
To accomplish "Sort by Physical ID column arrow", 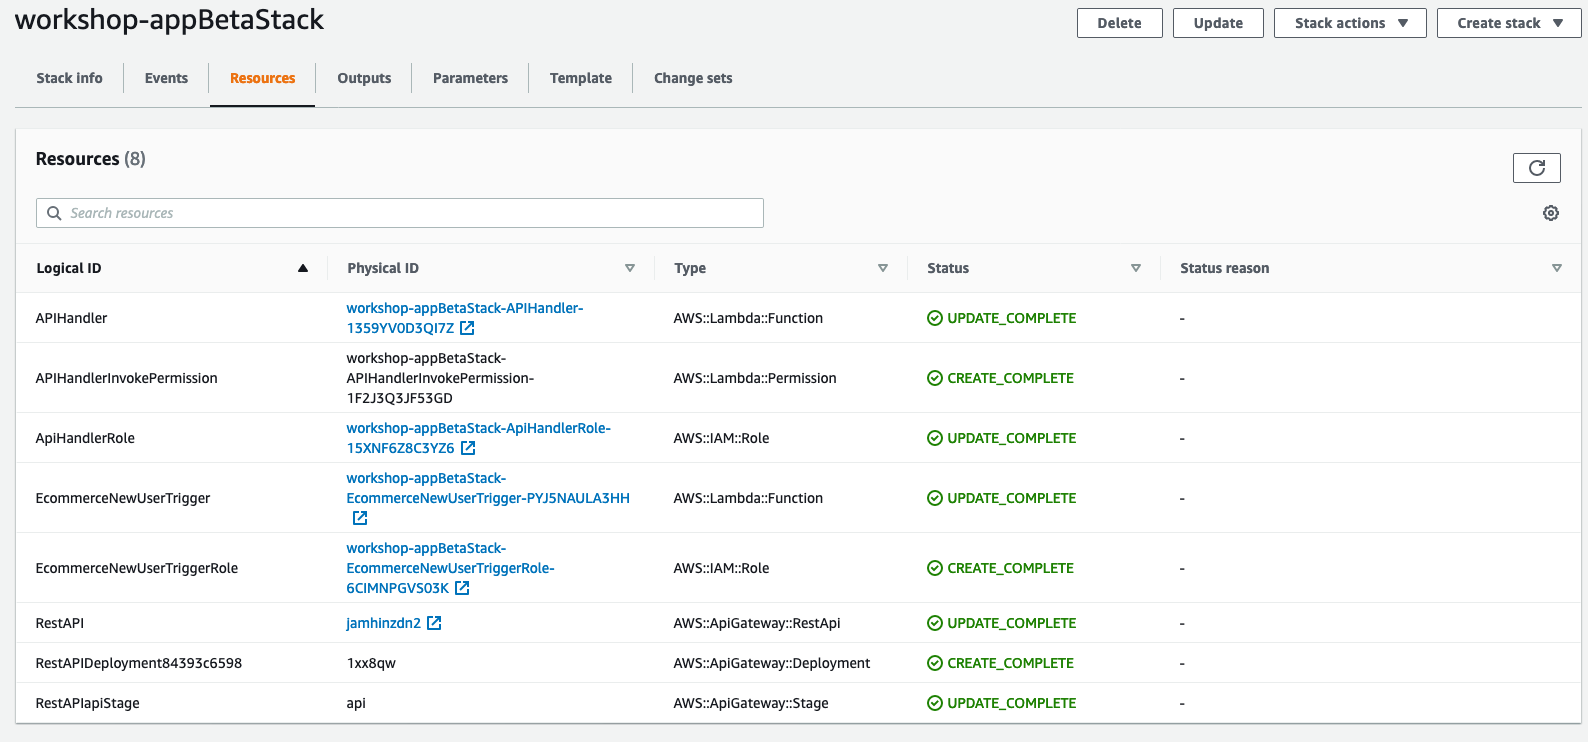I will (630, 268).
